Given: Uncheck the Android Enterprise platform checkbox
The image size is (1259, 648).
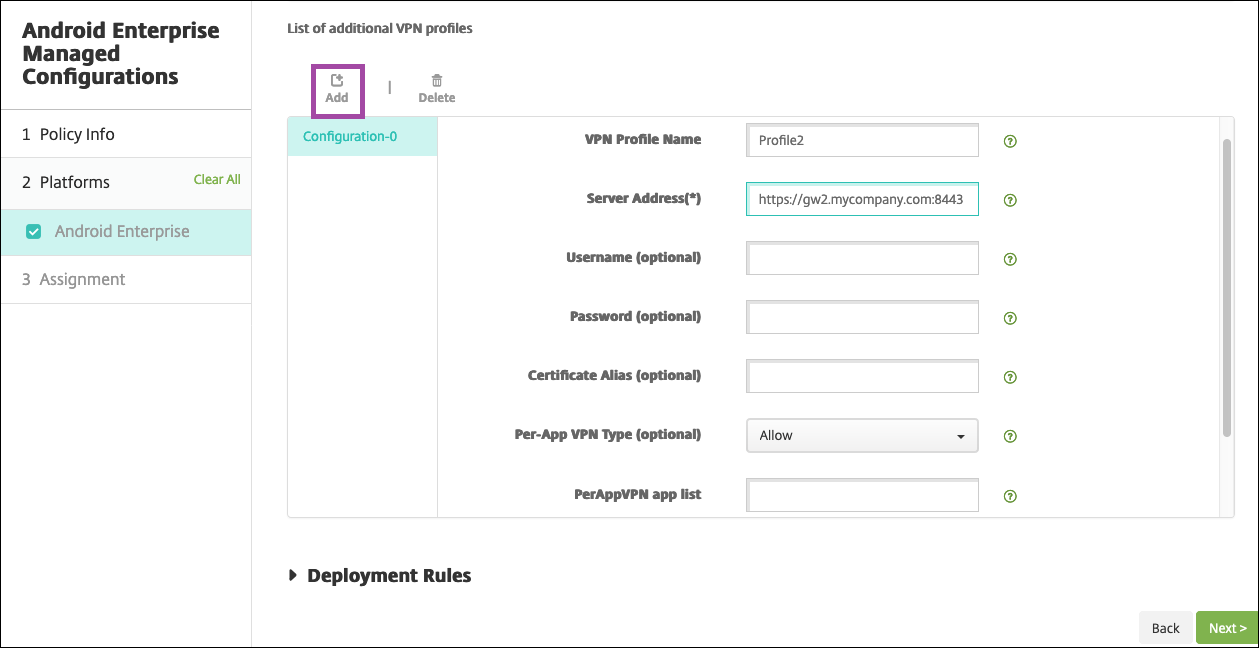Looking at the screenshot, I should pyautogui.click(x=33, y=232).
